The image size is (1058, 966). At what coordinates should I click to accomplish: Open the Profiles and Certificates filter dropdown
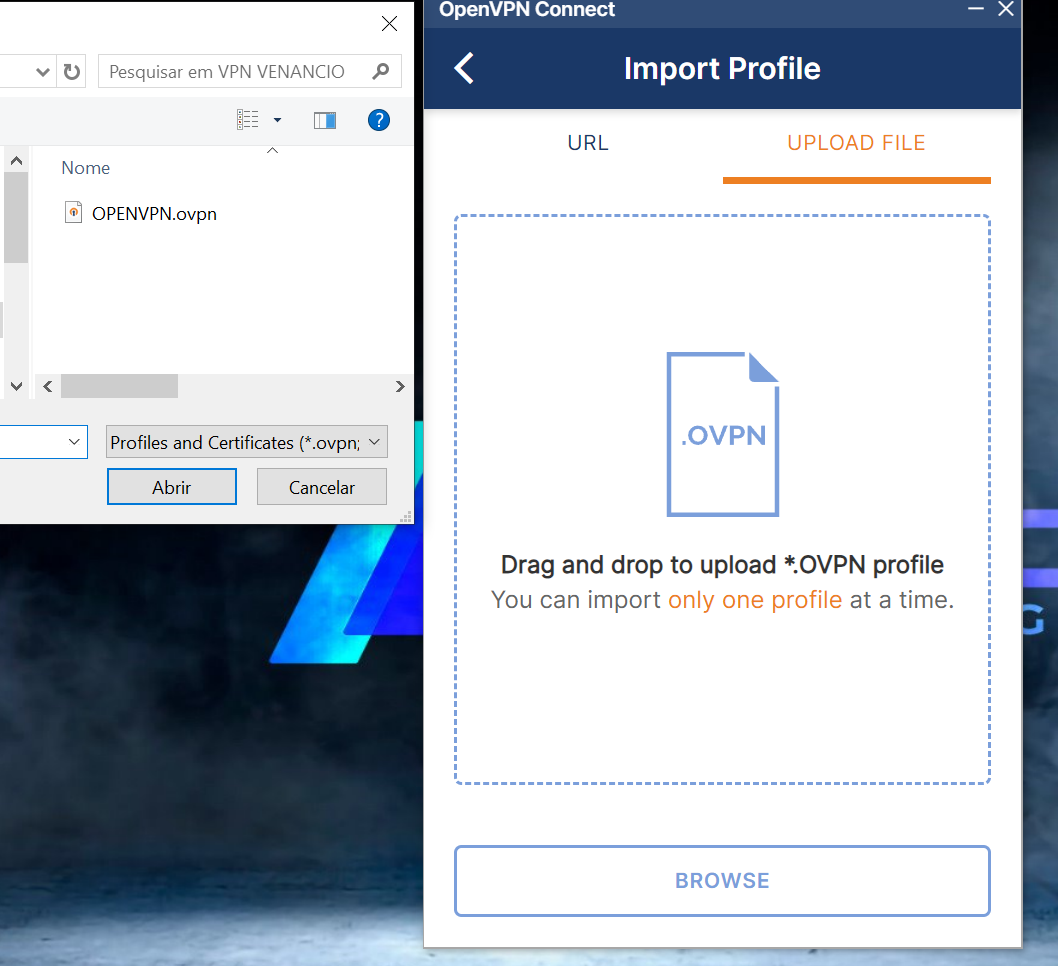246,442
